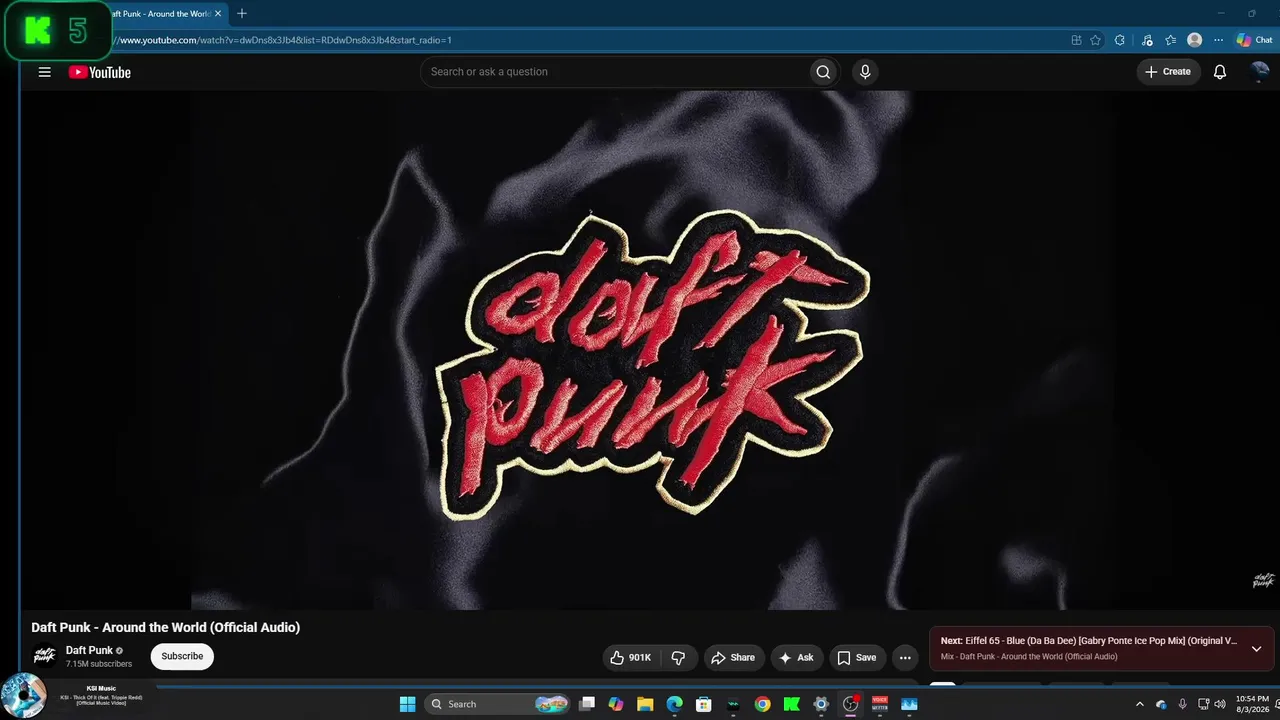Expand the Next up mix playlist panel
The height and width of the screenshot is (720, 1280).
point(1257,648)
